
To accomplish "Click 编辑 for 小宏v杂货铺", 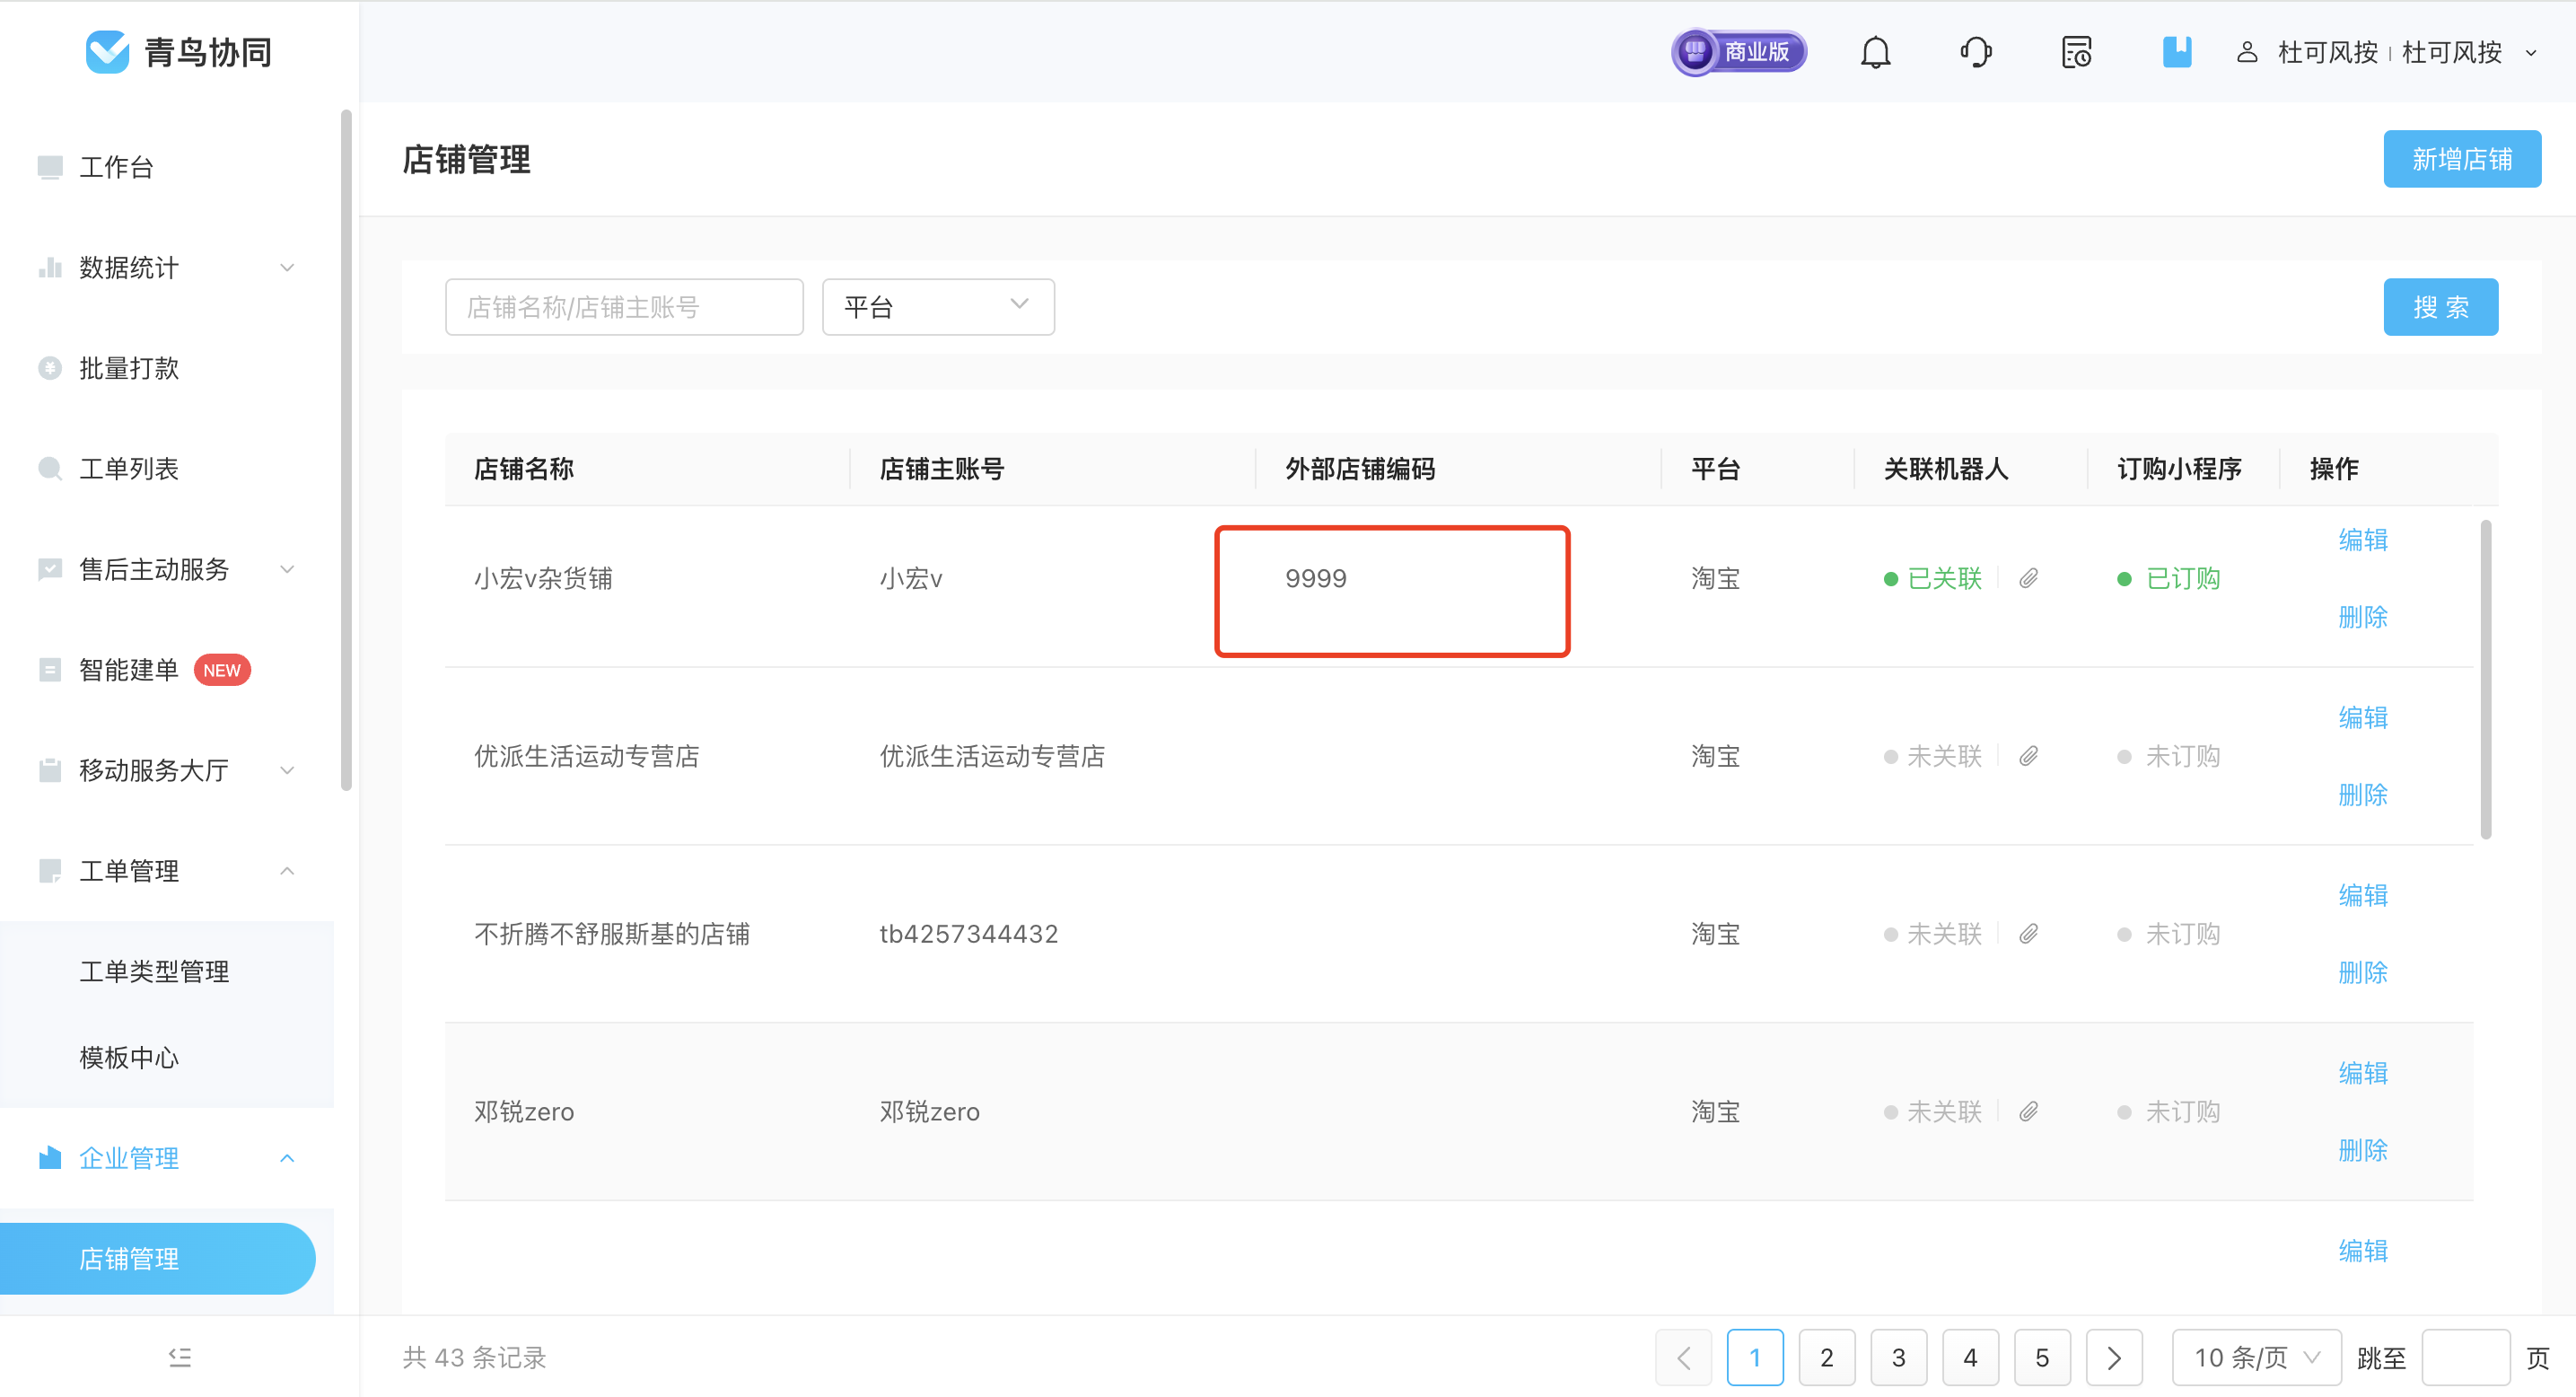I will pyautogui.click(x=2363, y=540).
